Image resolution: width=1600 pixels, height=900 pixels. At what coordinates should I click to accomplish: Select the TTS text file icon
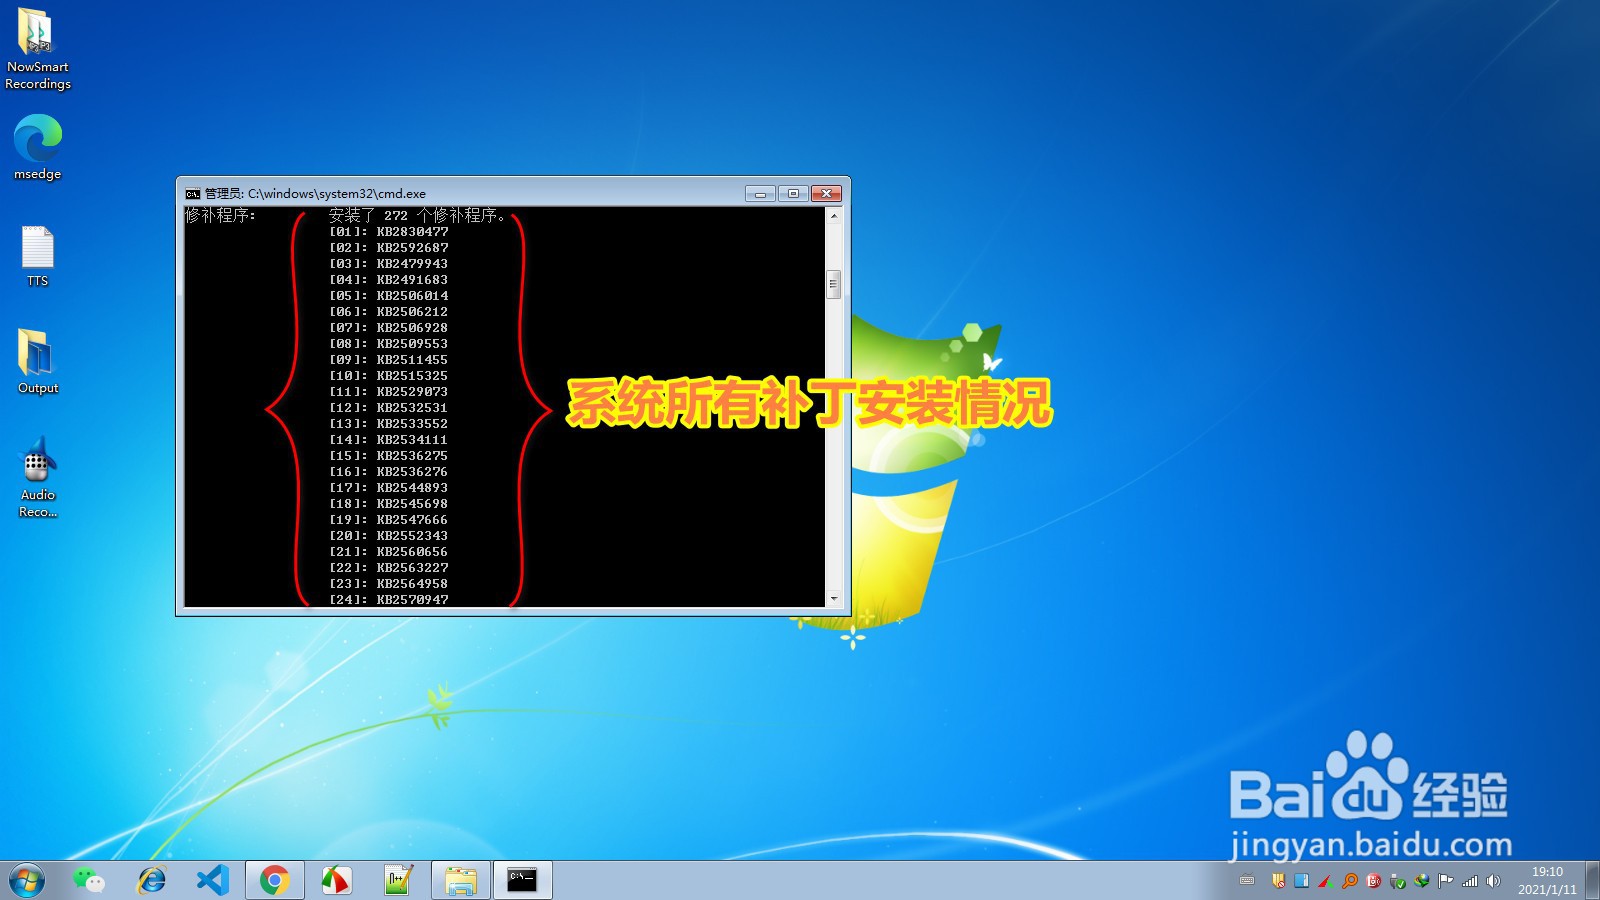pos(38,257)
